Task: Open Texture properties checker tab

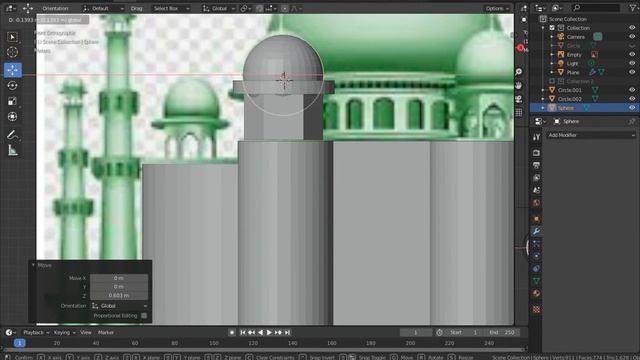Action: click(x=536, y=309)
